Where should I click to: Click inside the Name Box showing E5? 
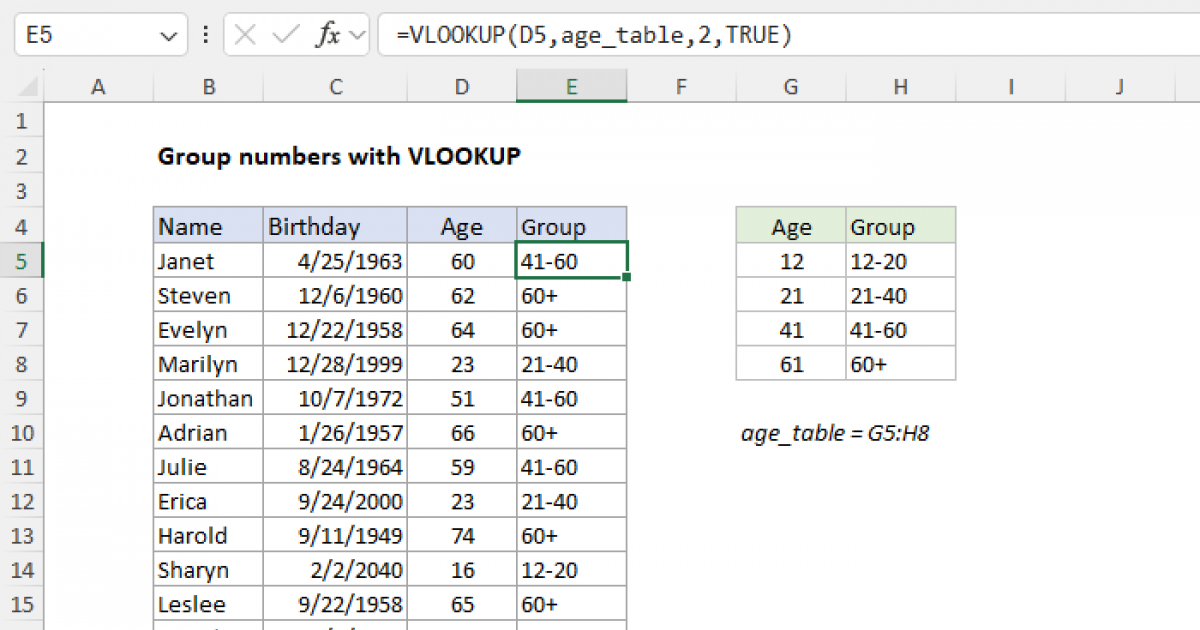pyautogui.click(x=80, y=37)
